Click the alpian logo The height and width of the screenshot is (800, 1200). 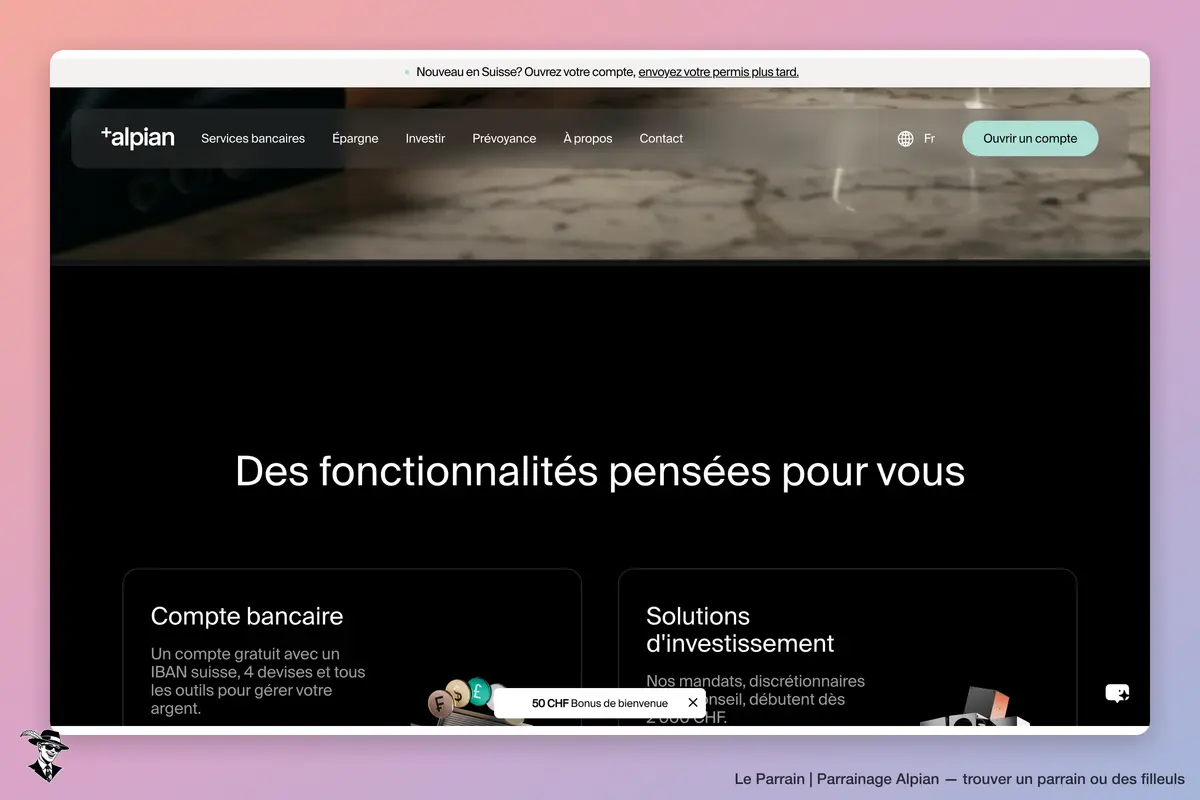138,138
